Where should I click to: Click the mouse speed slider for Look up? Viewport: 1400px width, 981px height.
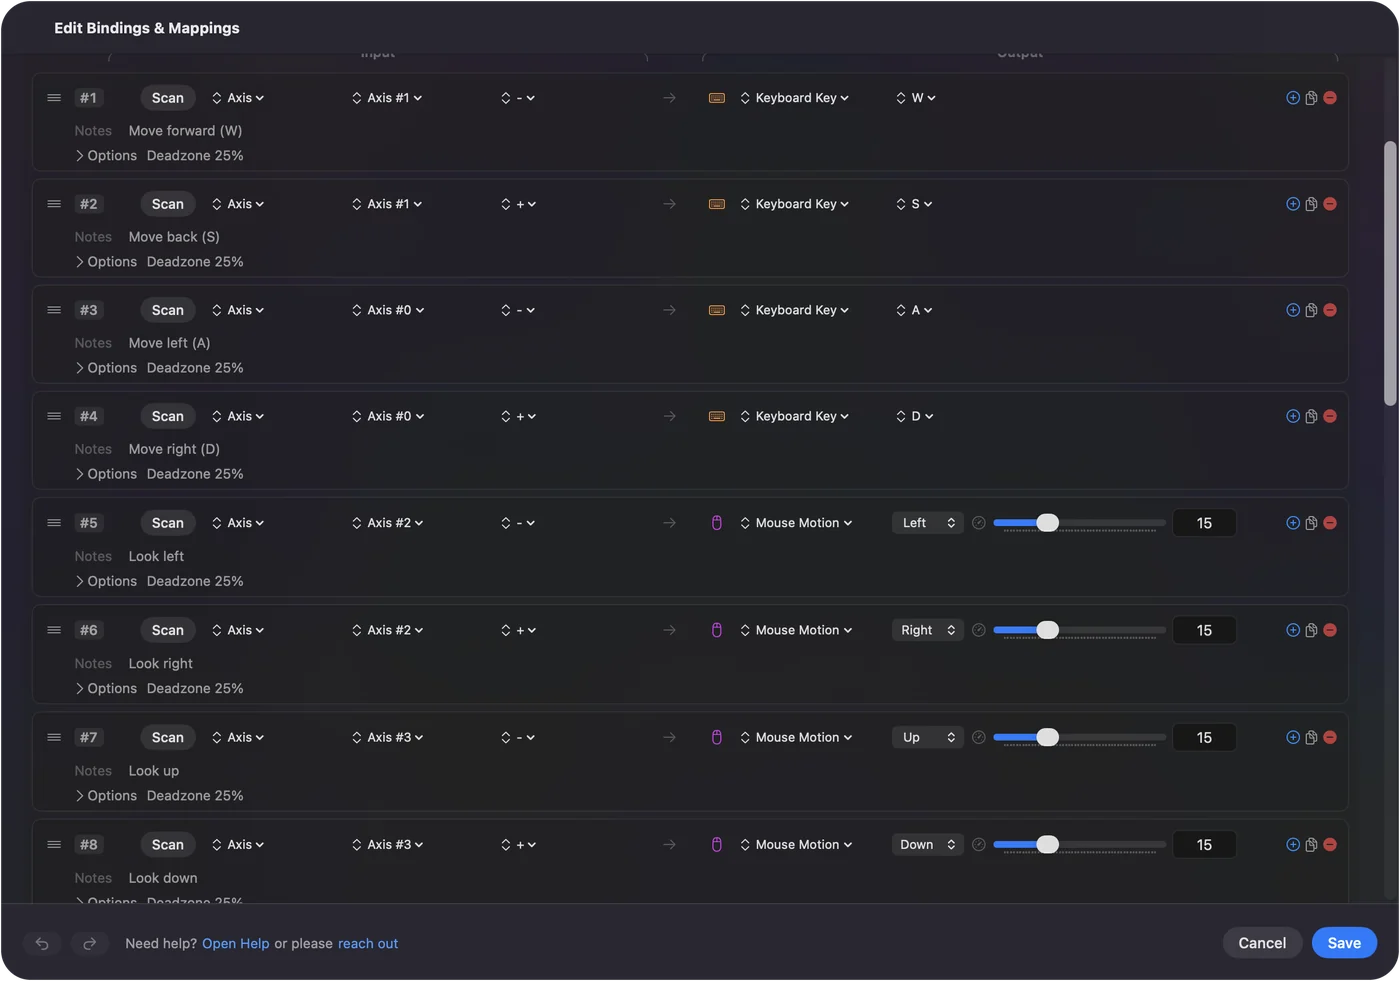[x=1079, y=737]
